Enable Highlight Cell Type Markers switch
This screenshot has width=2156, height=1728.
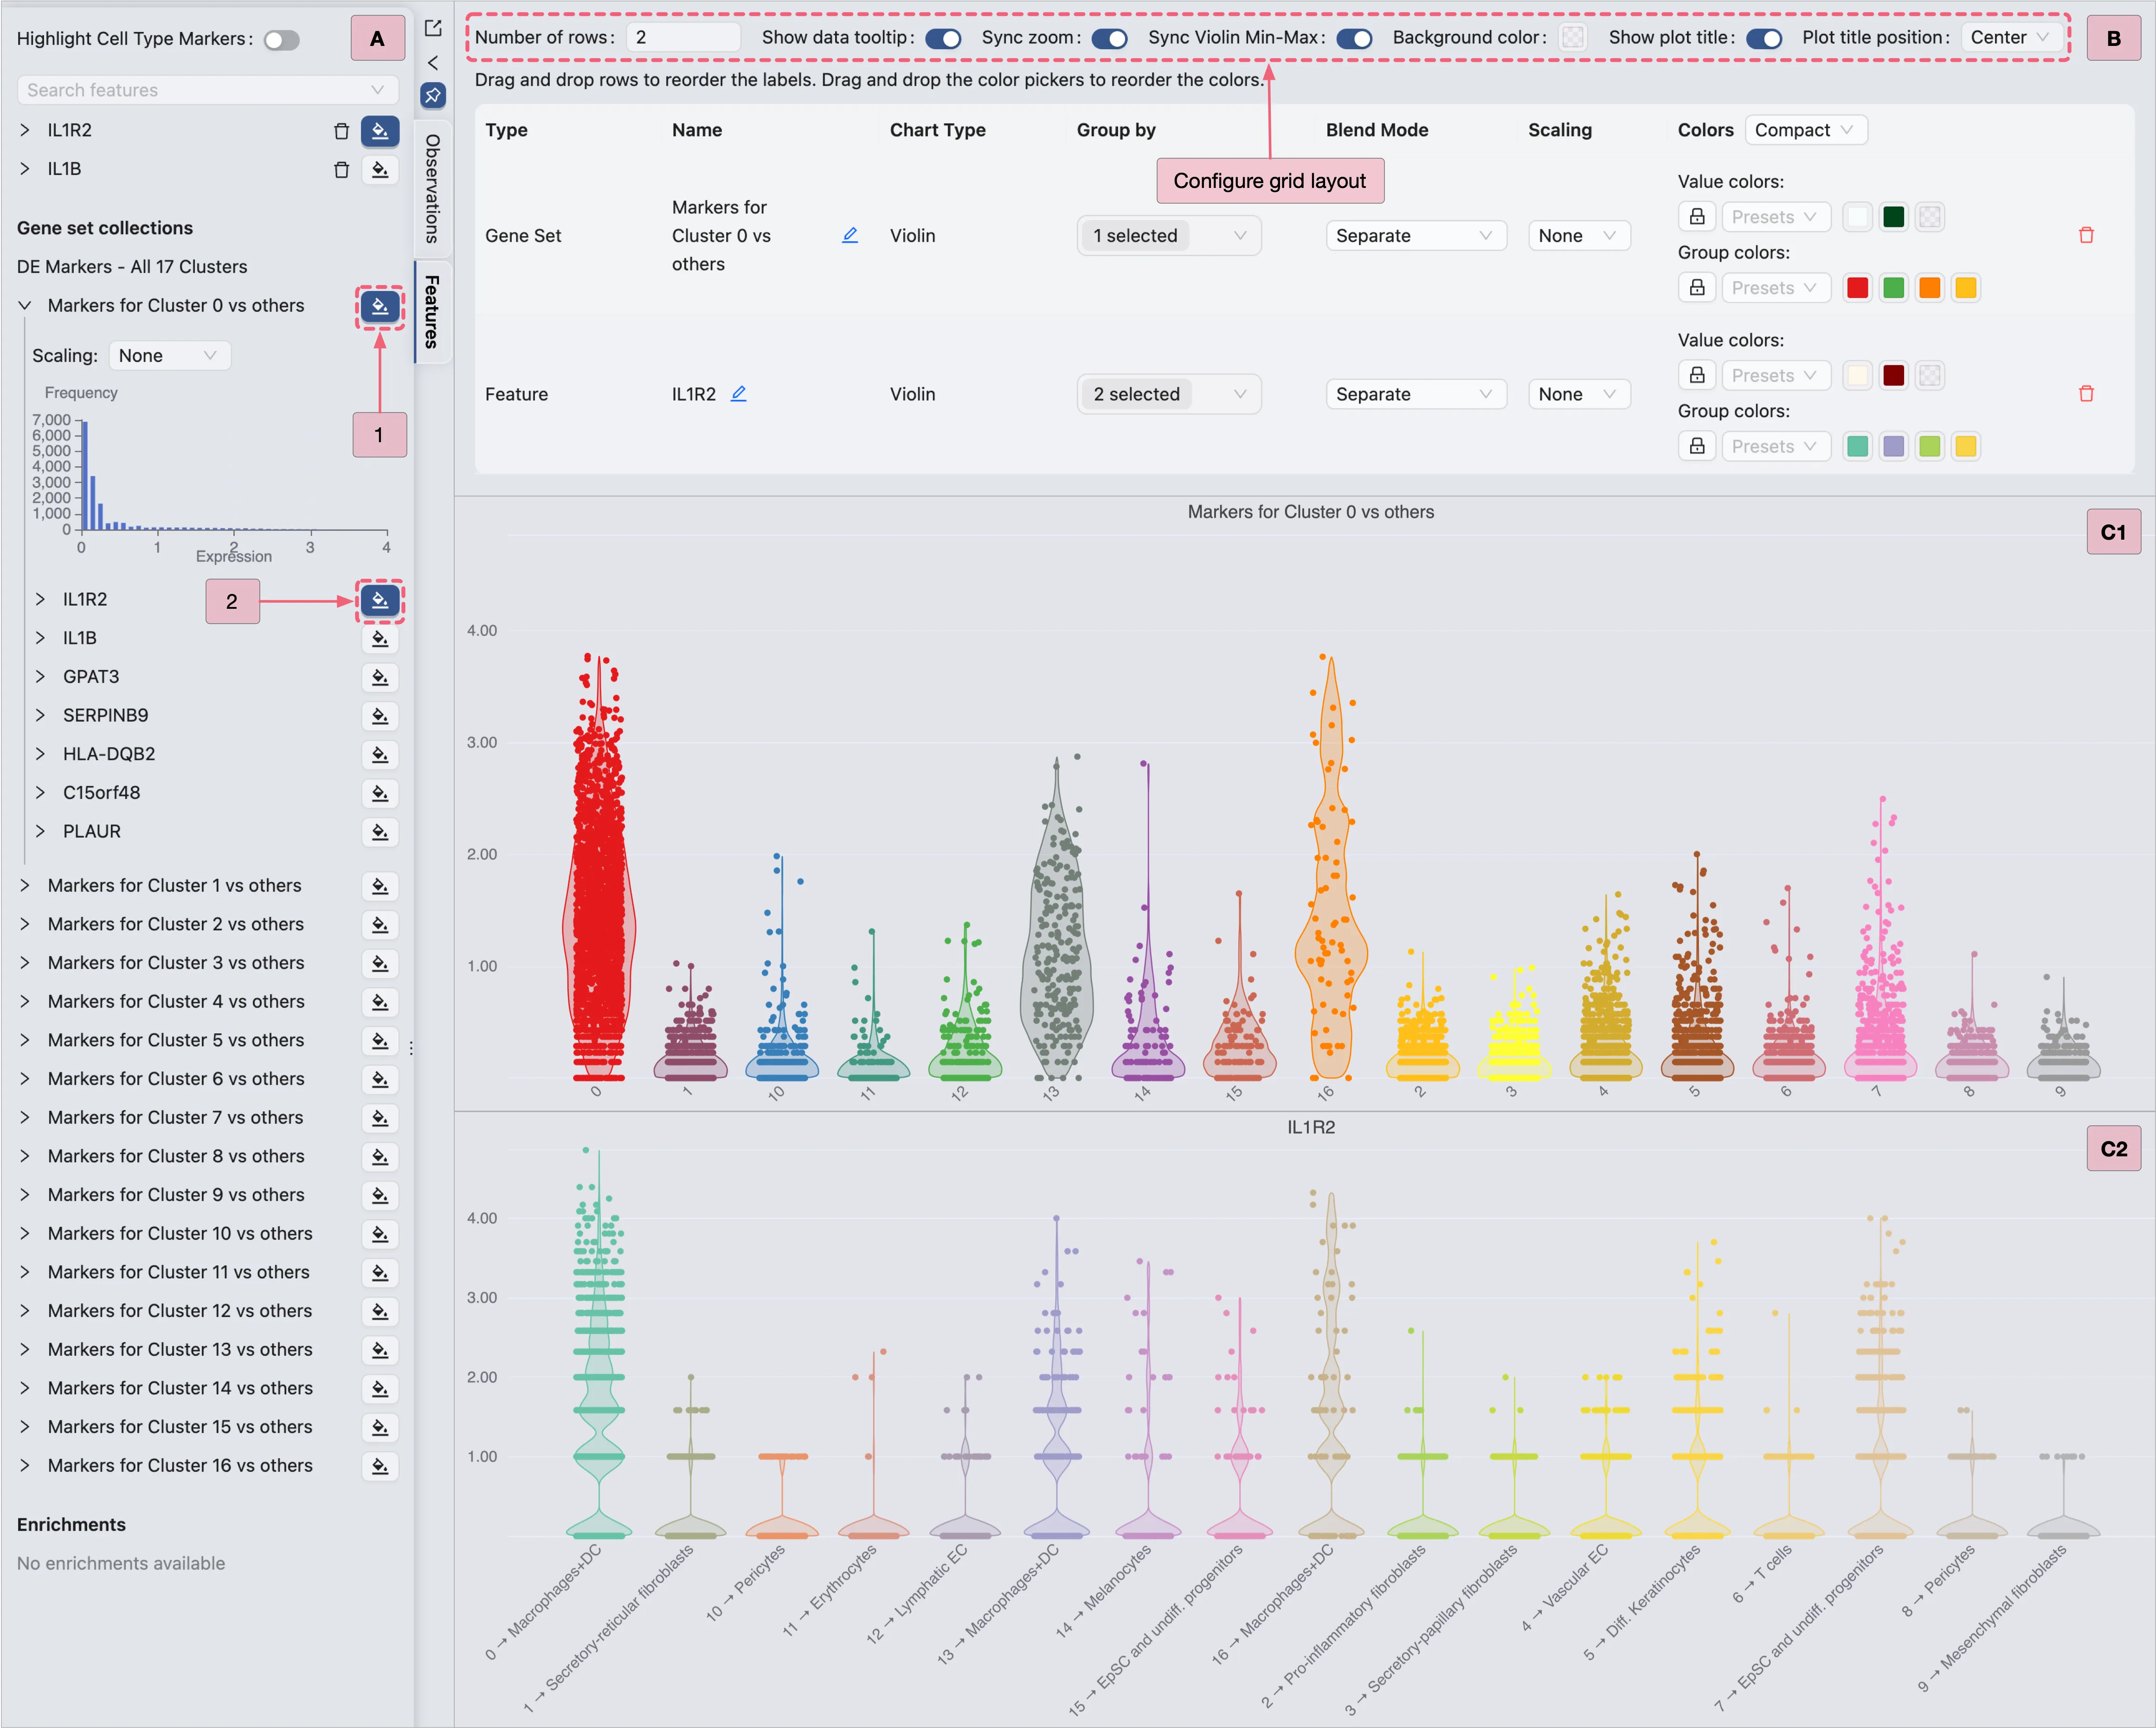282,40
